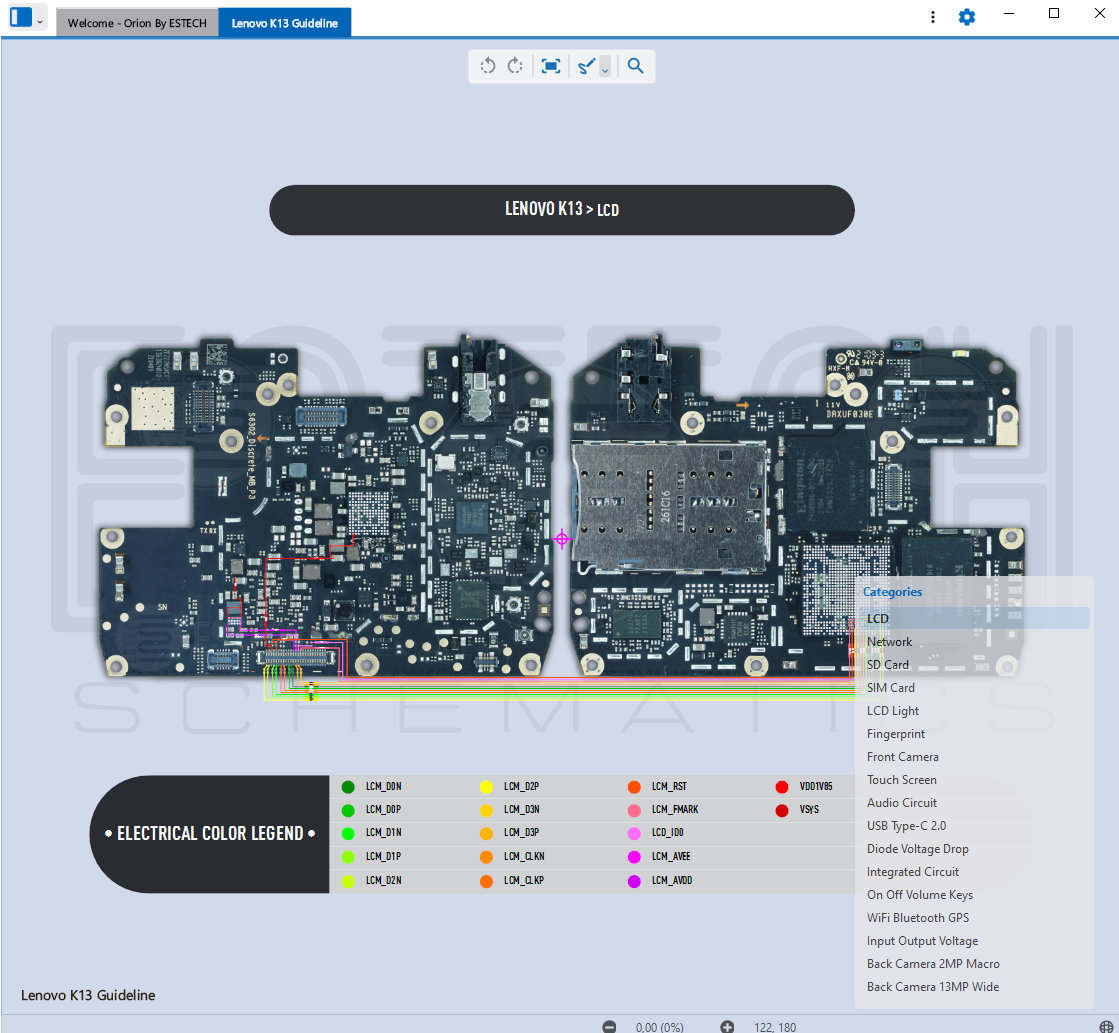
Task: Open Back Camera 13MP Wide category
Action: pos(974,987)
